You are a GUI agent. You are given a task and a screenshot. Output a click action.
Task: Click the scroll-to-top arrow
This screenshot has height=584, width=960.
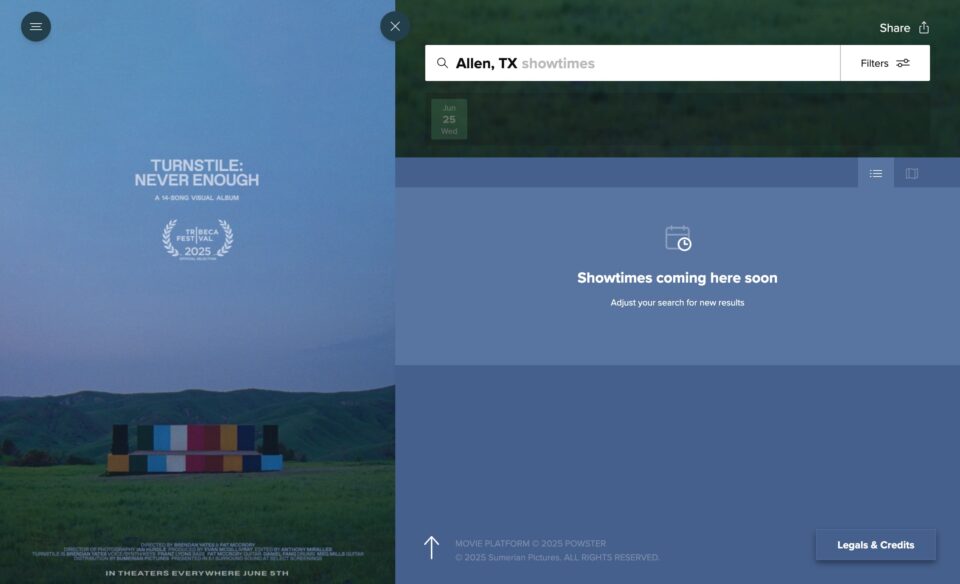pos(432,548)
